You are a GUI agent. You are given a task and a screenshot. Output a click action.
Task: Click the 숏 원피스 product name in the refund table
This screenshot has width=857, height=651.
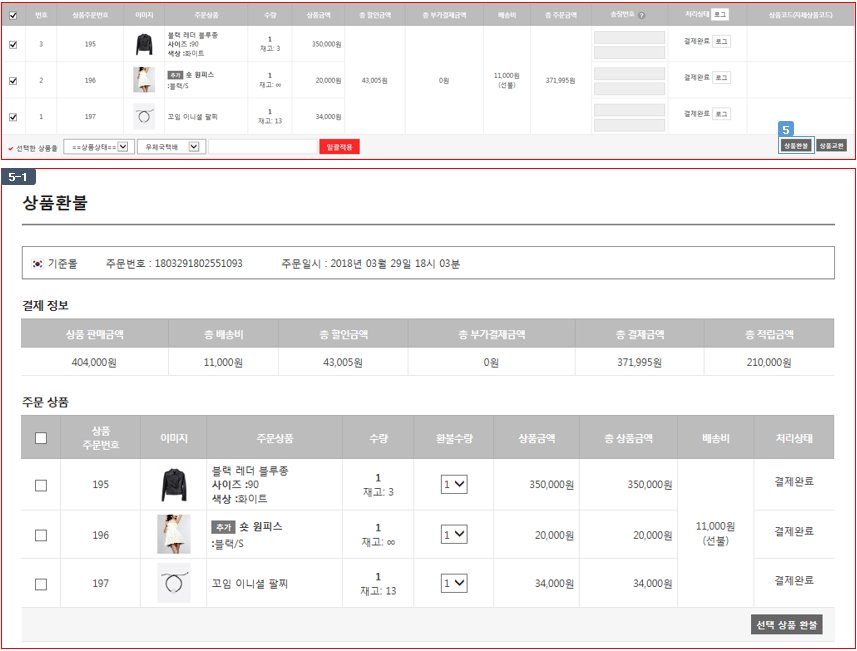[x=261, y=526]
